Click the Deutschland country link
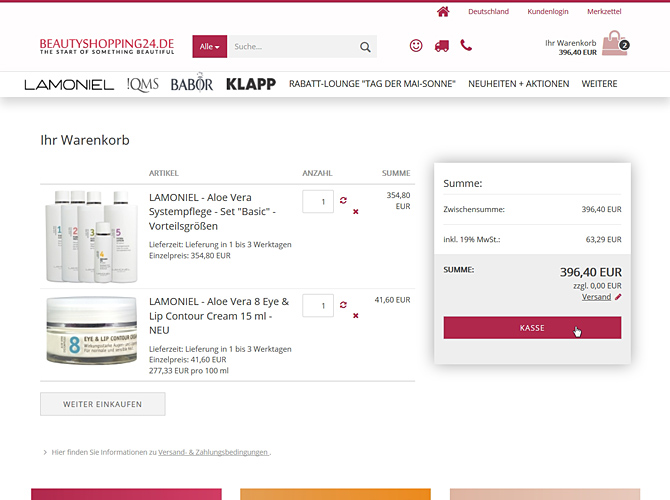This screenshot has width=670, height=500. tap(488, 12)
